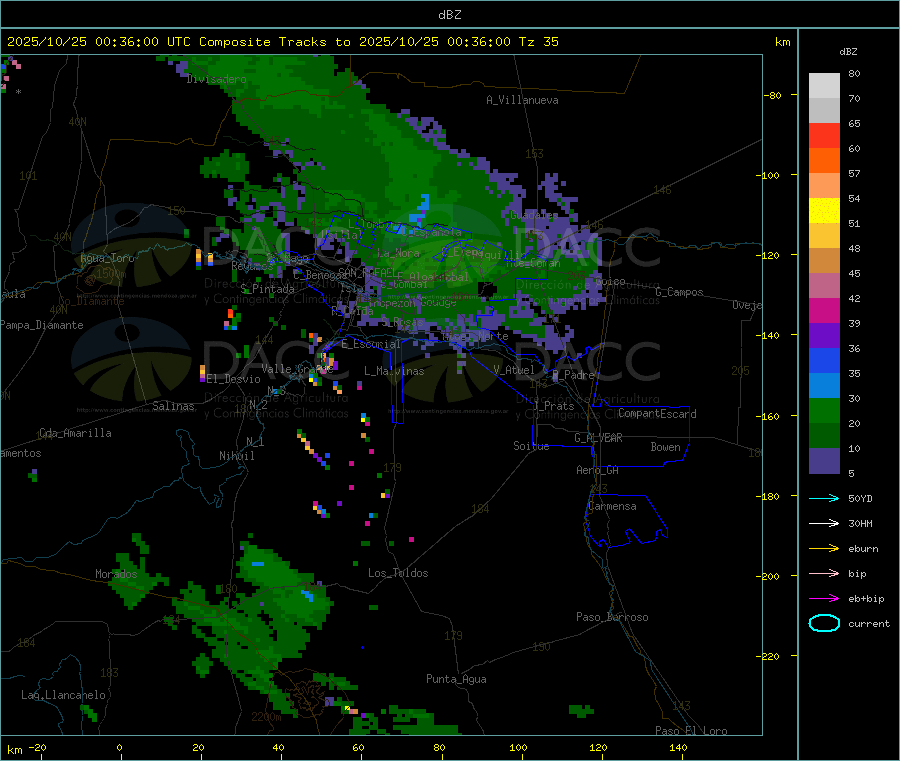
Task: Pick the slate purple 5-10 dBZ swatch
Action: 824,461
